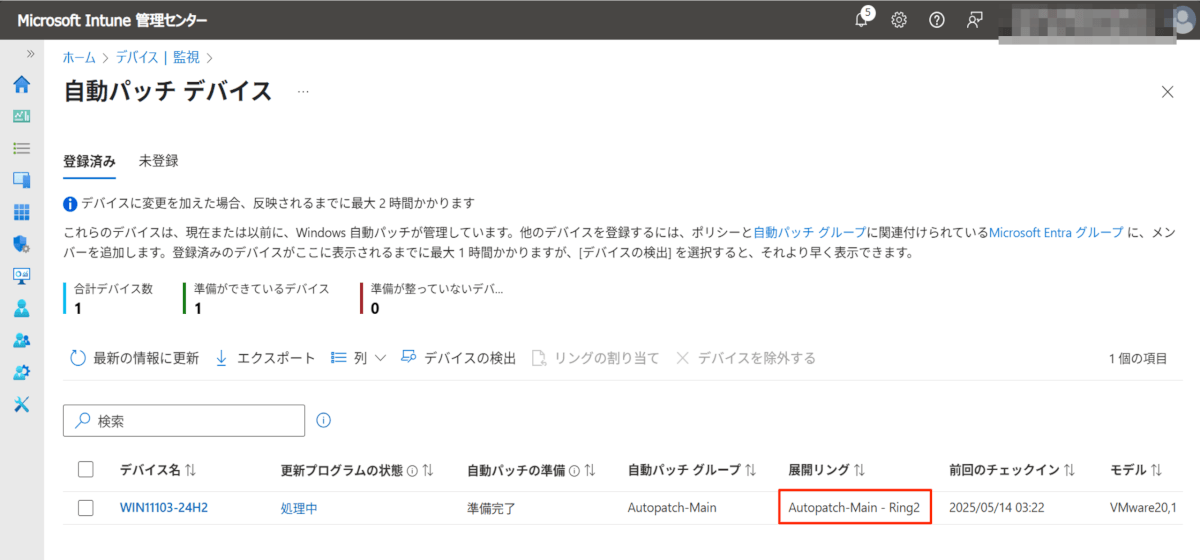Open the Dashboard icon in the sidebar
1200x560 pixels.
pyautogui.click(x=21, y=116)
